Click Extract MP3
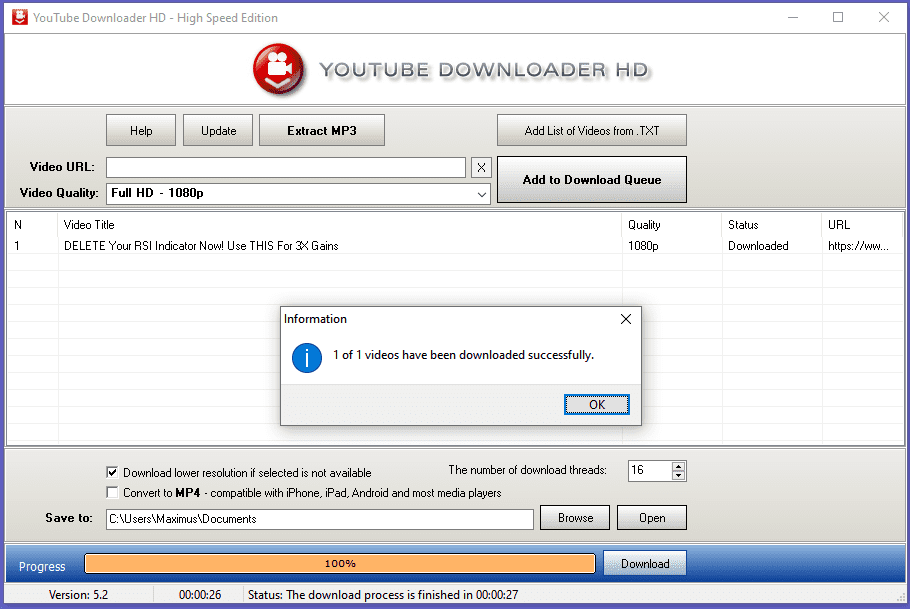The height and width of the screenshot is (609, 910). pyautogui.click(x=322, y=131)
